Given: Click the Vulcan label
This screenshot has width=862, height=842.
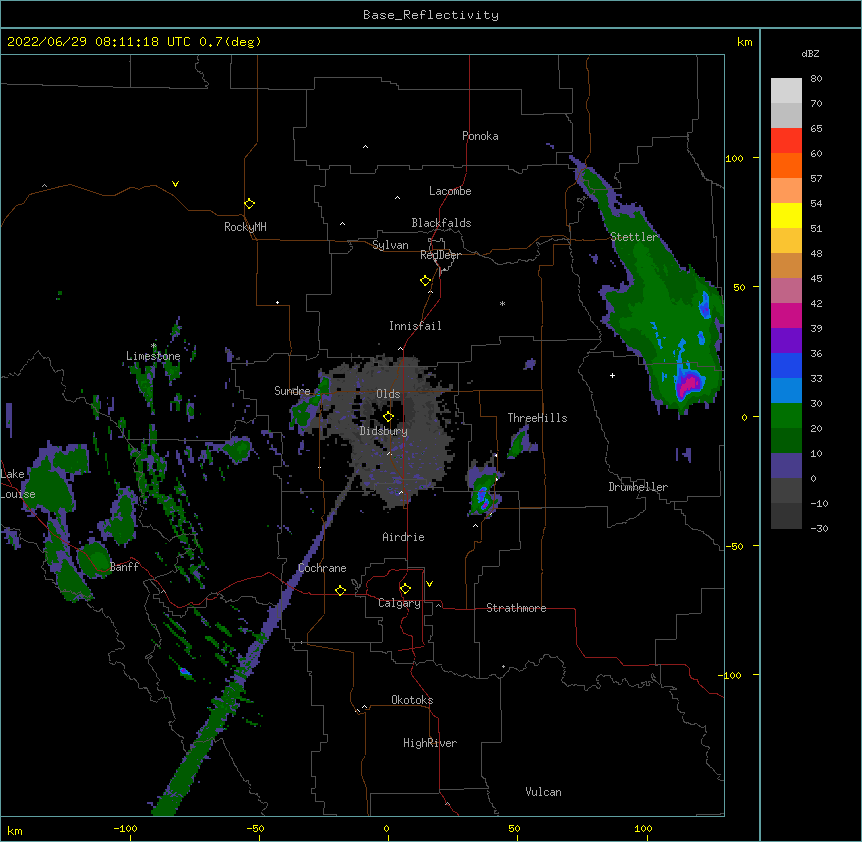Looking at the screenshot, I should tap(543, 792).
